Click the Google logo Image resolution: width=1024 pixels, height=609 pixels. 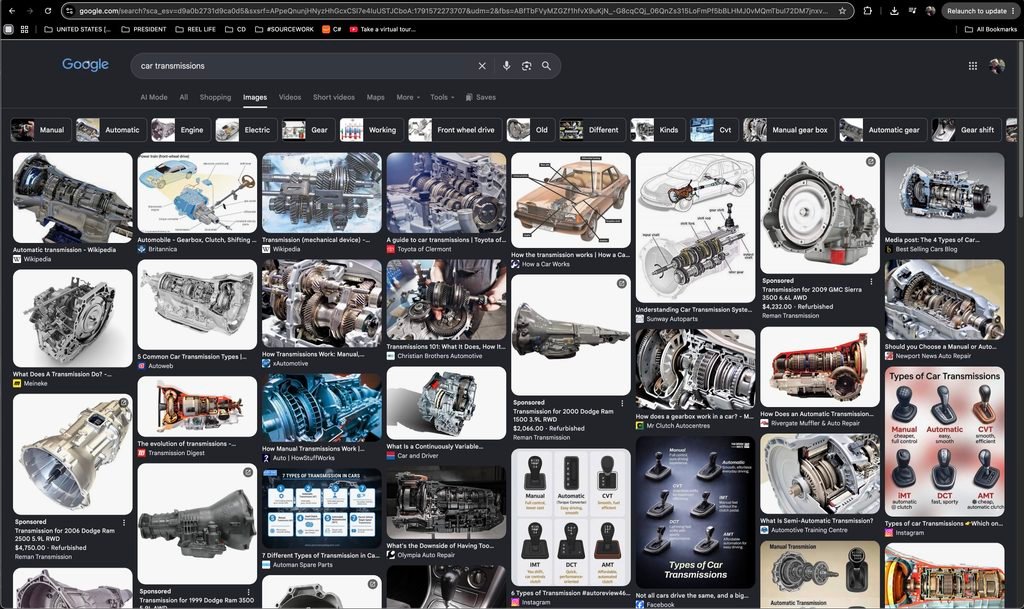(86, 65)
